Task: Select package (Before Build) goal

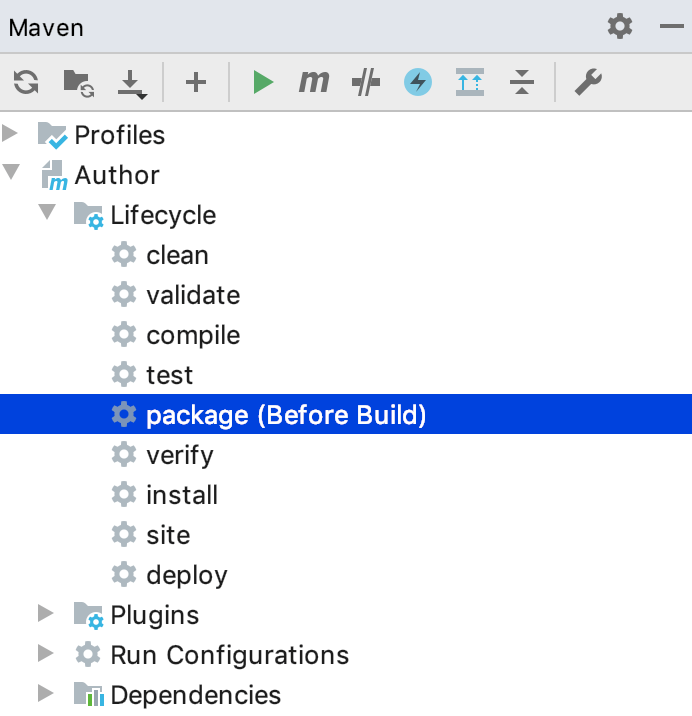Action: [286, 415]
